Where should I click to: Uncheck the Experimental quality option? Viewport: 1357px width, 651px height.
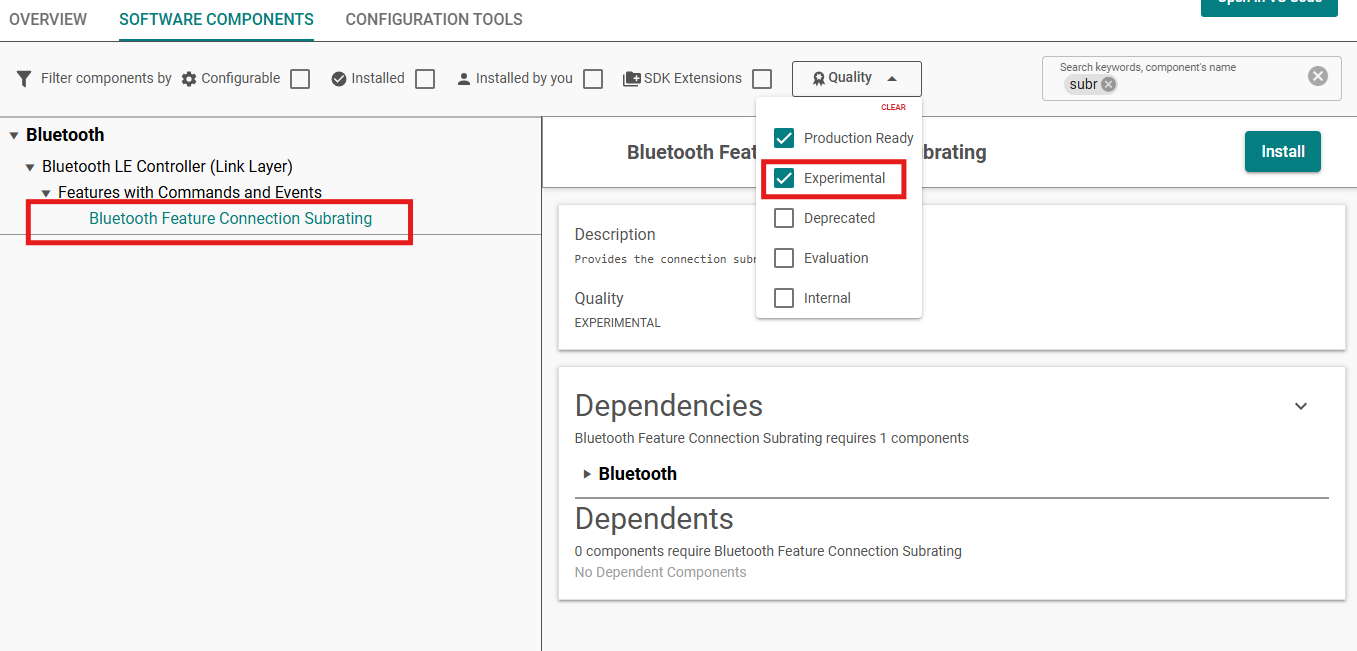[784, 178]
